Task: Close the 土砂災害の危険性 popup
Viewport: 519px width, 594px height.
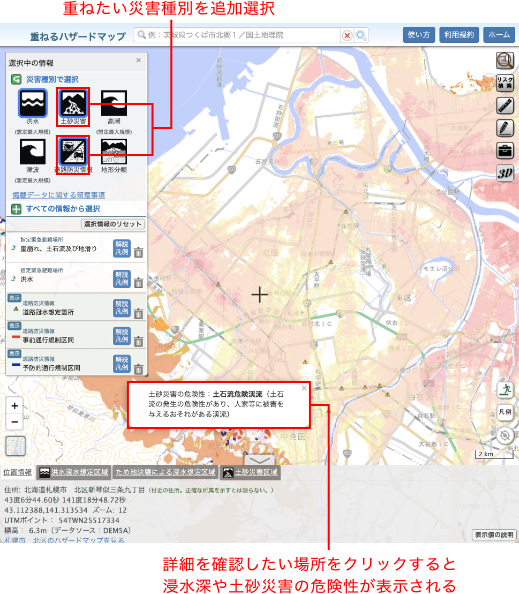Action: pos(304,388)
